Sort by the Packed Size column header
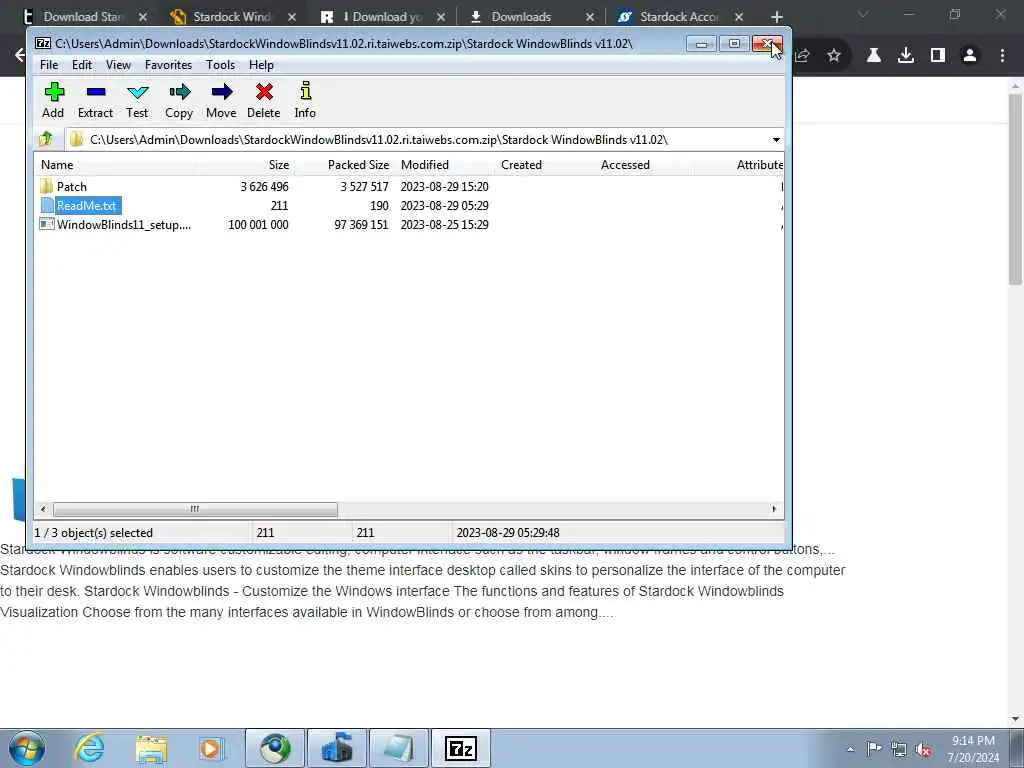The image size is (1024, 768). coord(344,165)
